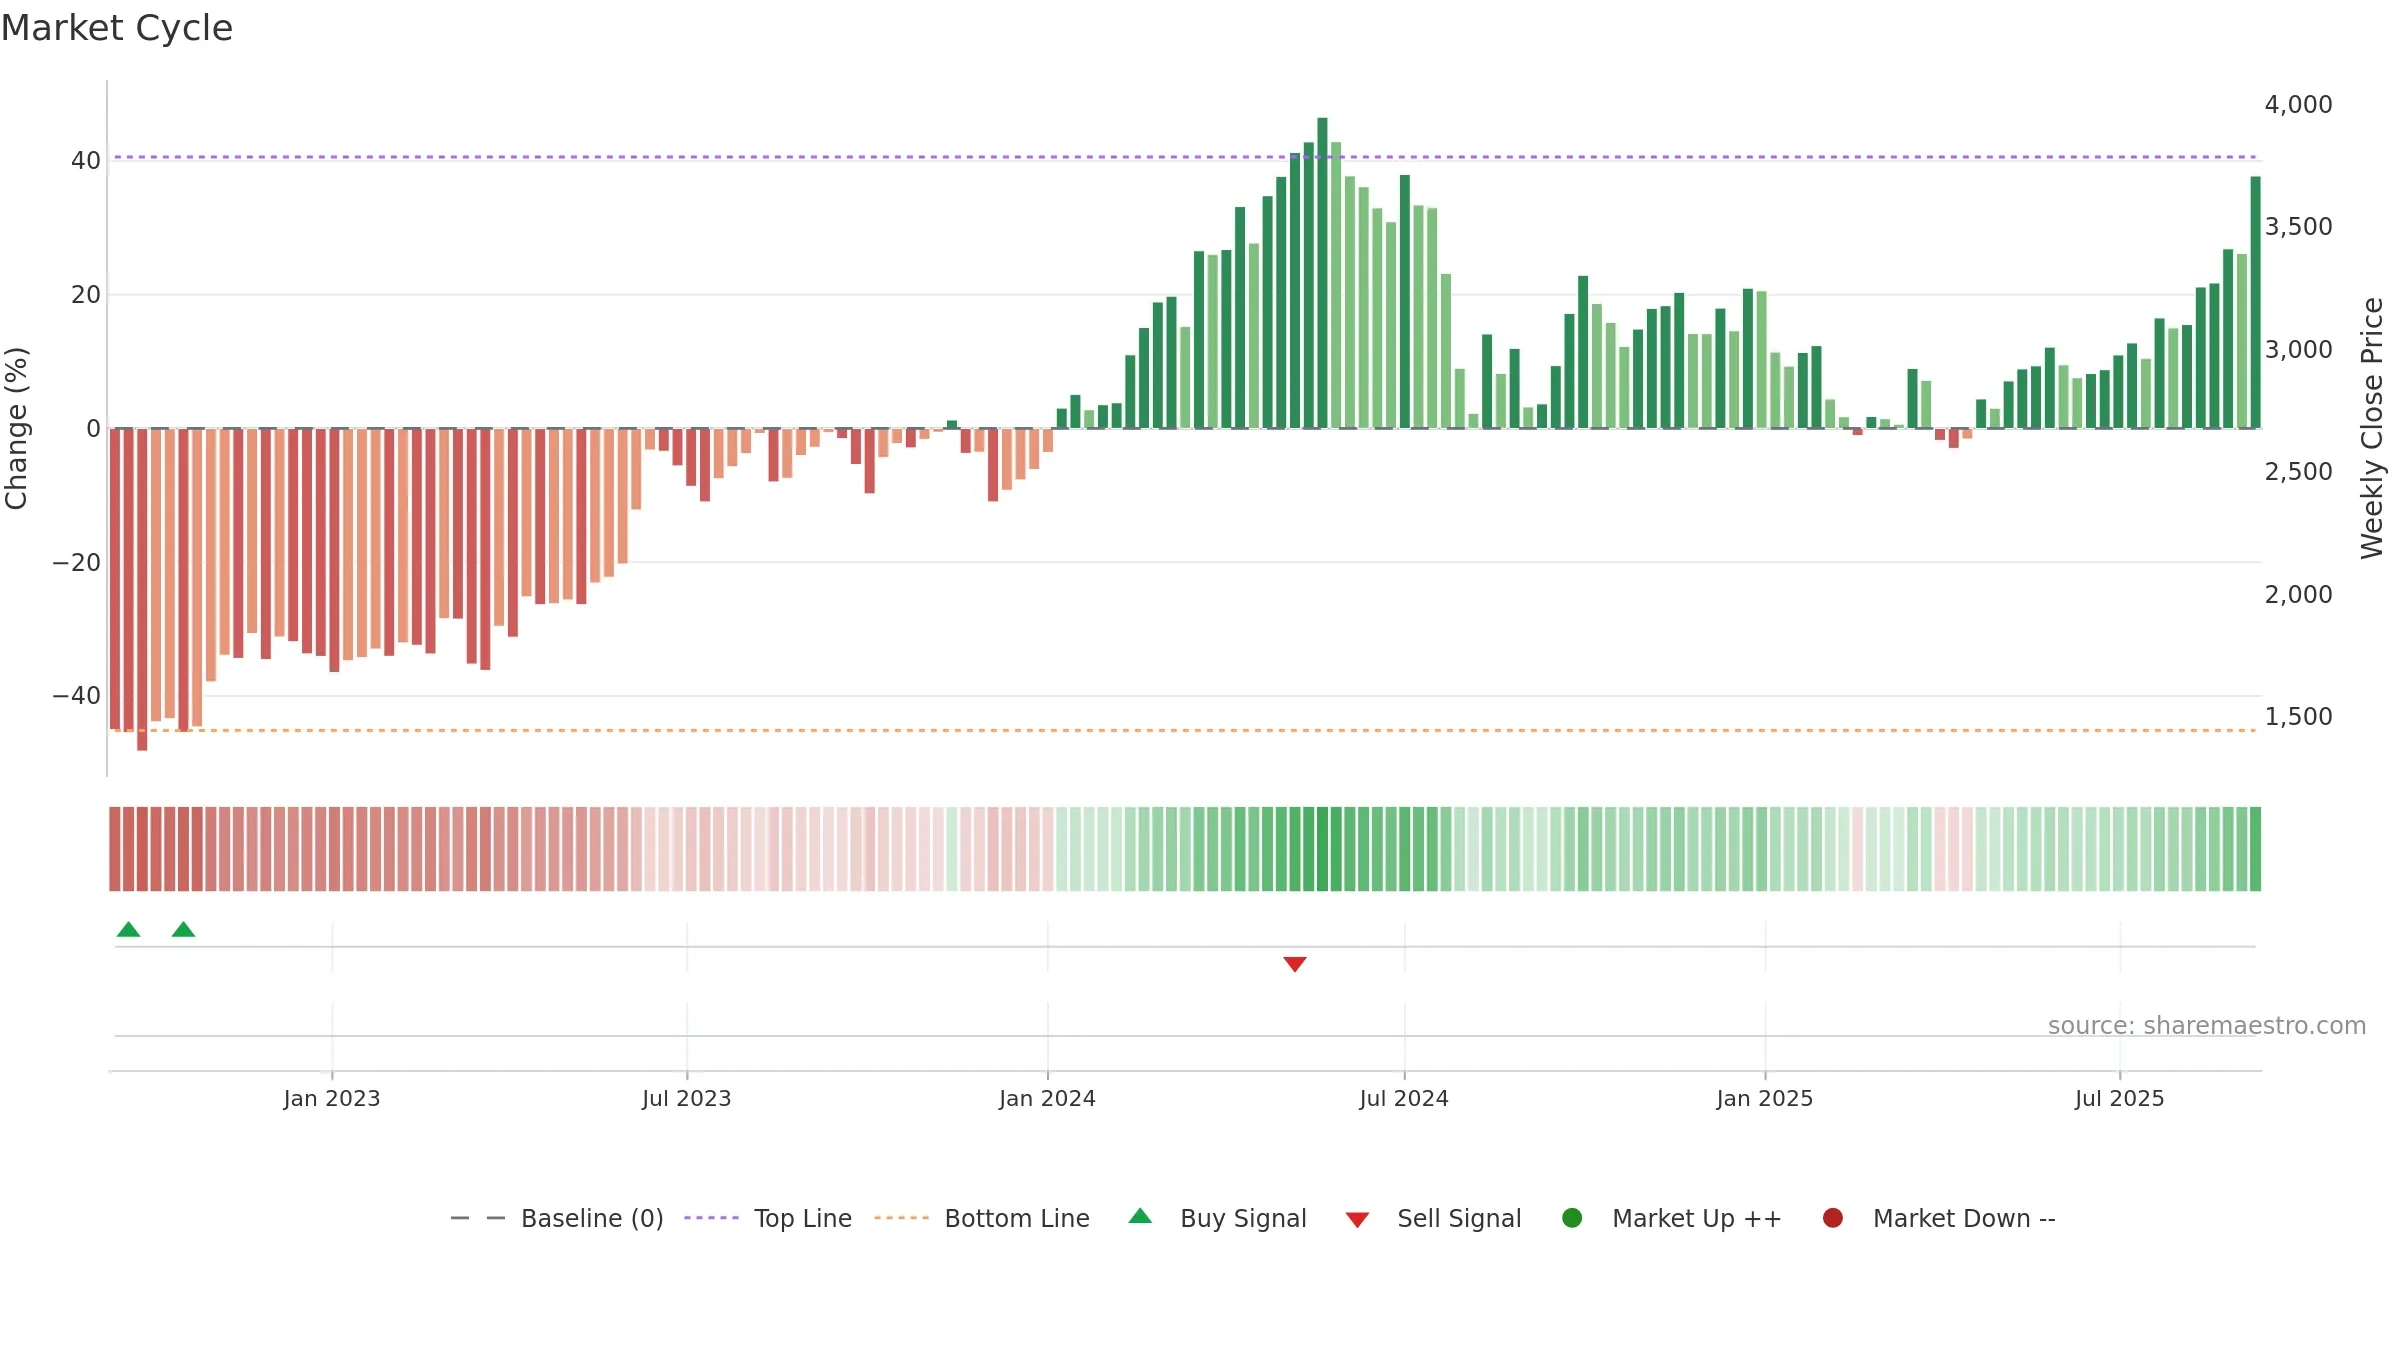Click the −20 percent axis label
Viewport: 2400px width, 1350px height.
click(x=77, y=562)
